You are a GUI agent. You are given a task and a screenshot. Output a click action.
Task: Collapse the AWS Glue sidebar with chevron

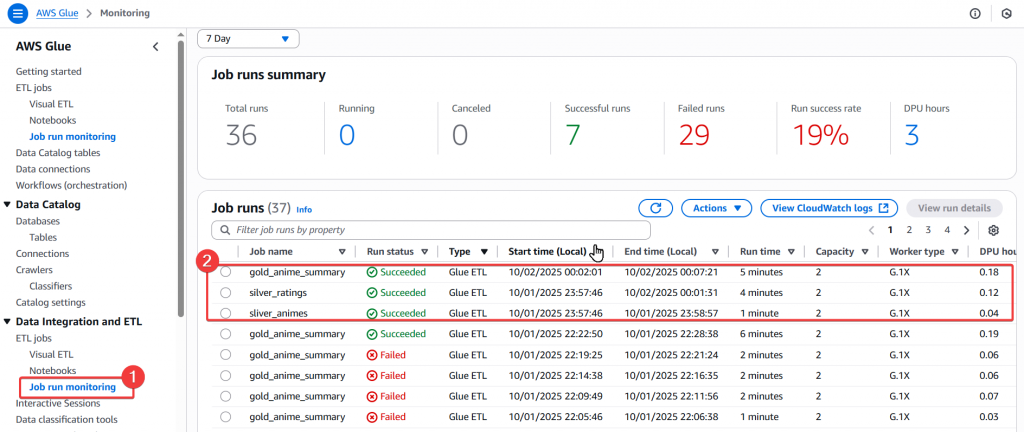(155, 46)
